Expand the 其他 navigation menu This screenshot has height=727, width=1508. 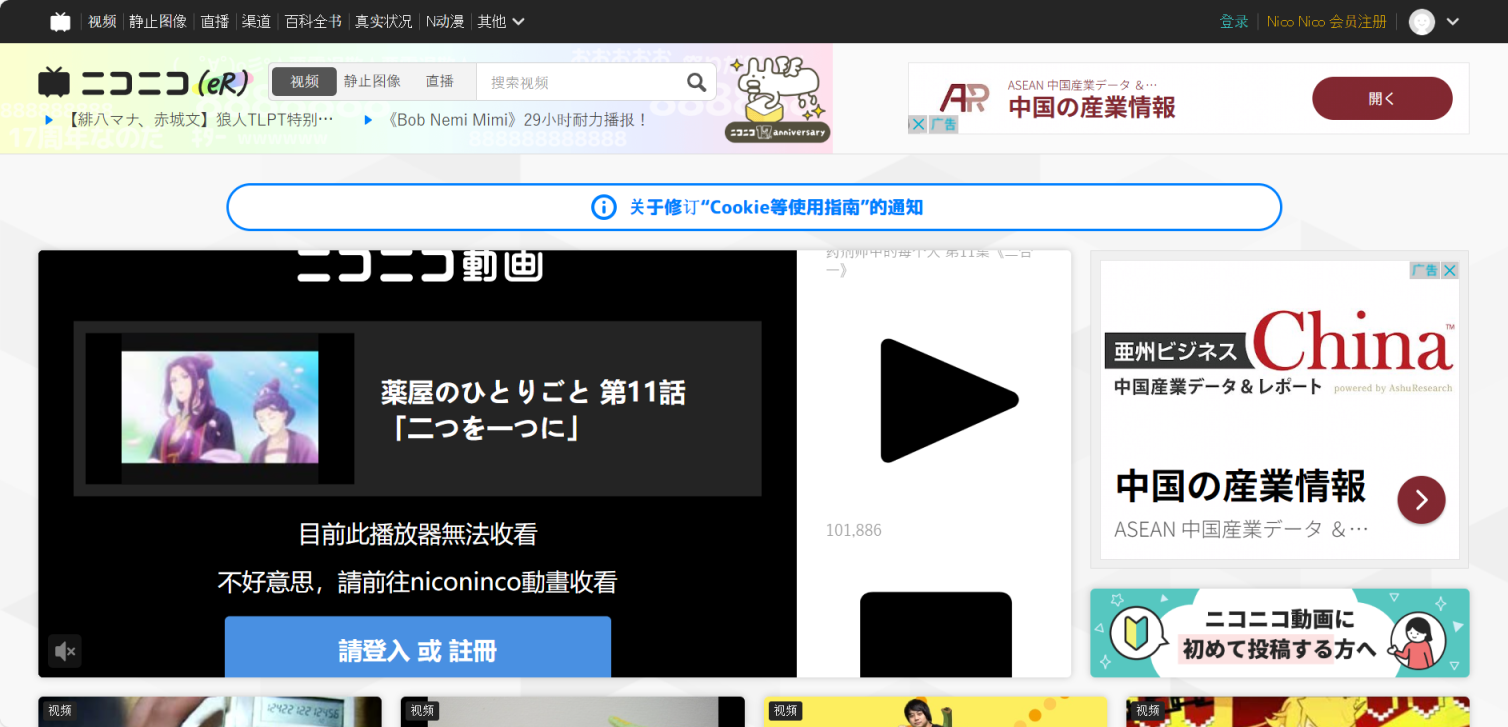[x=500, y=21]
